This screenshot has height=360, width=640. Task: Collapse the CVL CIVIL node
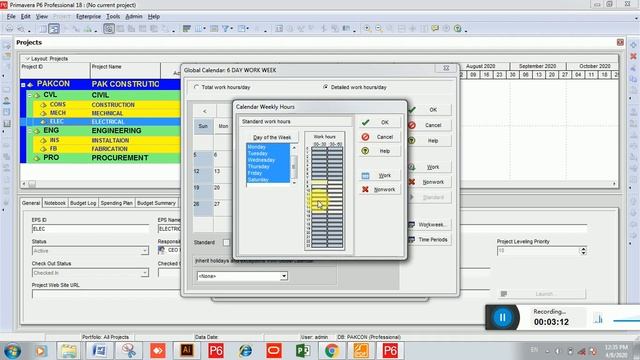[30, 95]
